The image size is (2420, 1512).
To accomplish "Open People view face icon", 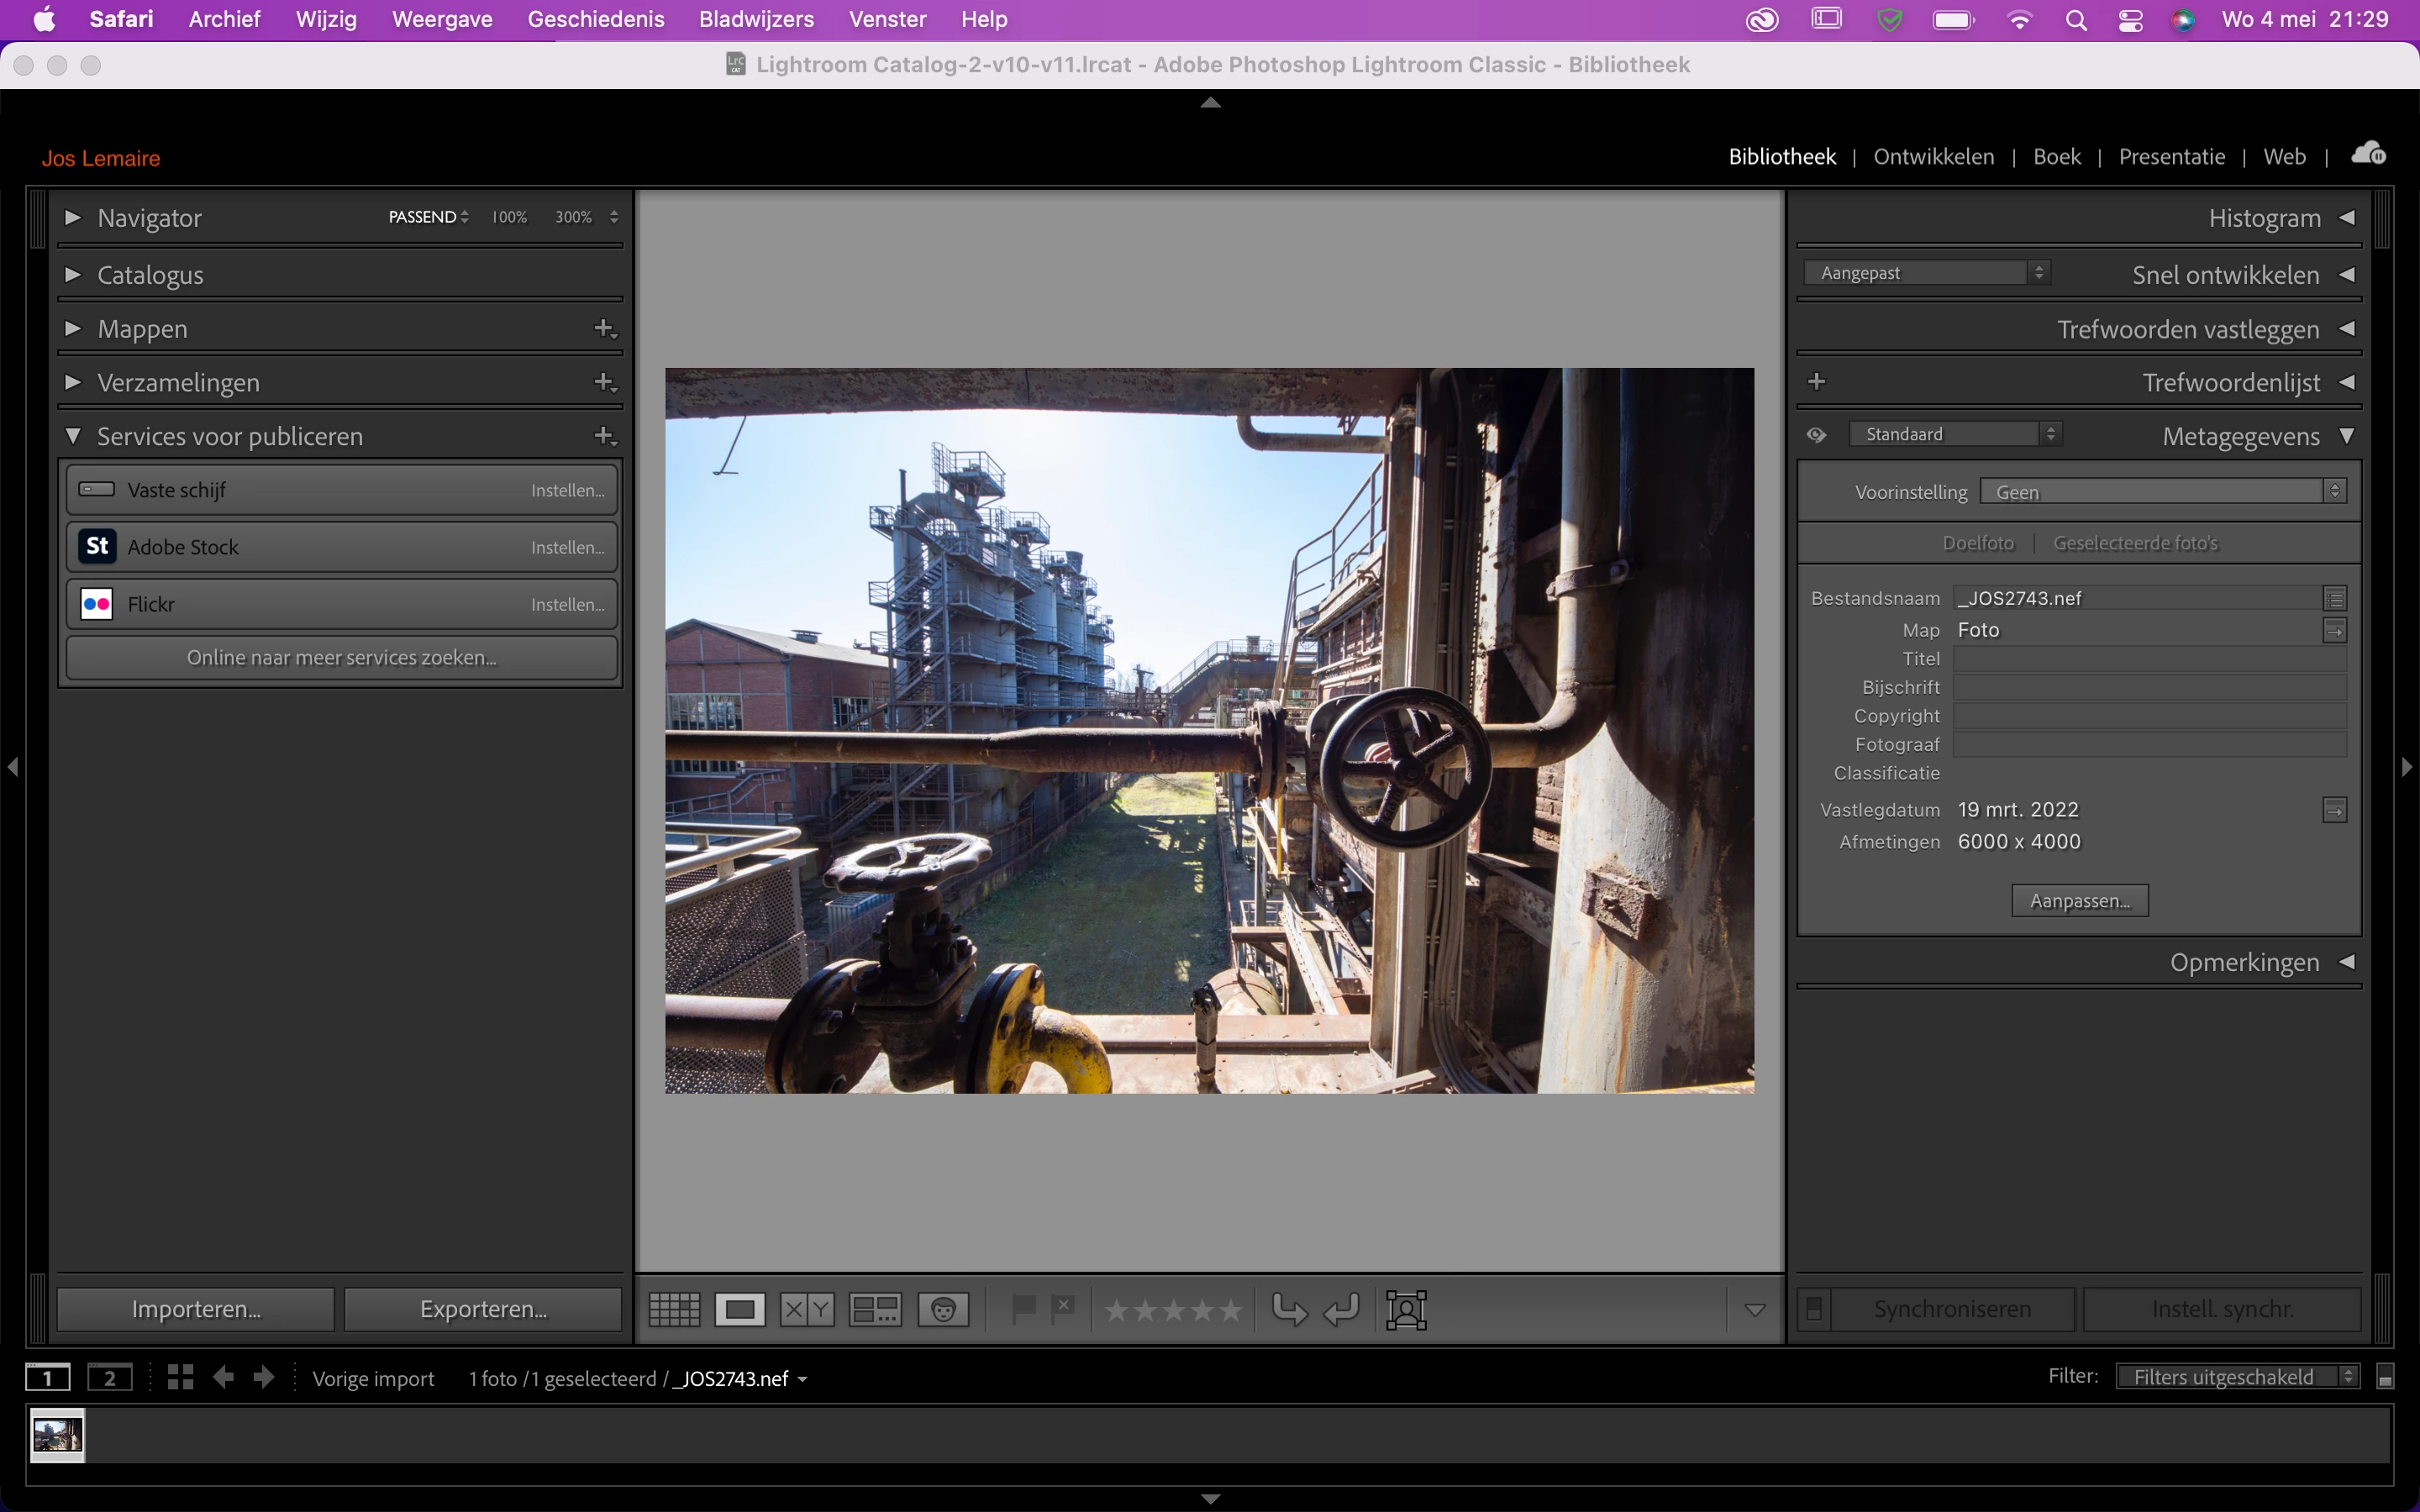I will coord(943,1309).
